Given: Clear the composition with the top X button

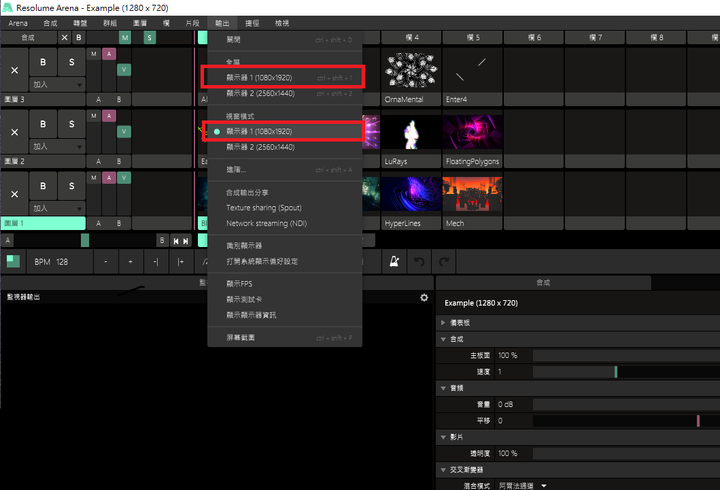Looking at the screenshot, I should (64, 38).
